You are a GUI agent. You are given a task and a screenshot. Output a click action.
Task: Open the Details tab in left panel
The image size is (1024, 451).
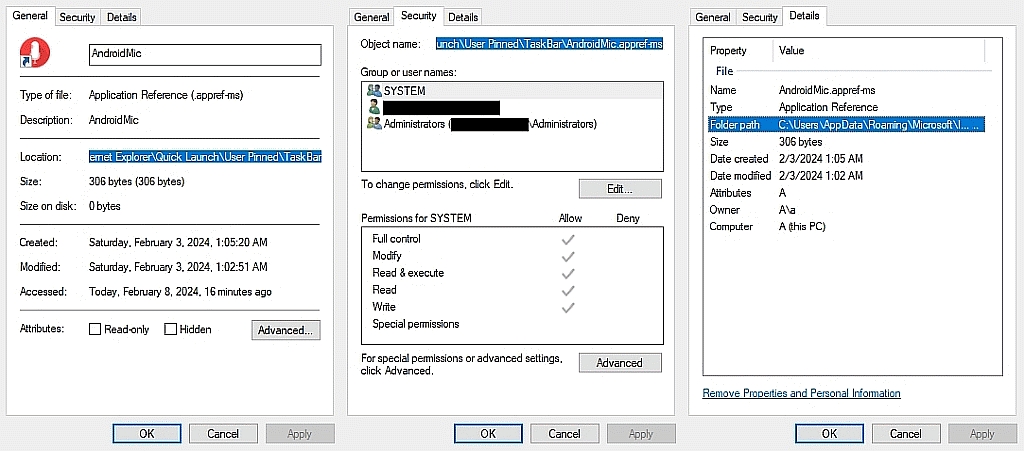pos(121,18)
